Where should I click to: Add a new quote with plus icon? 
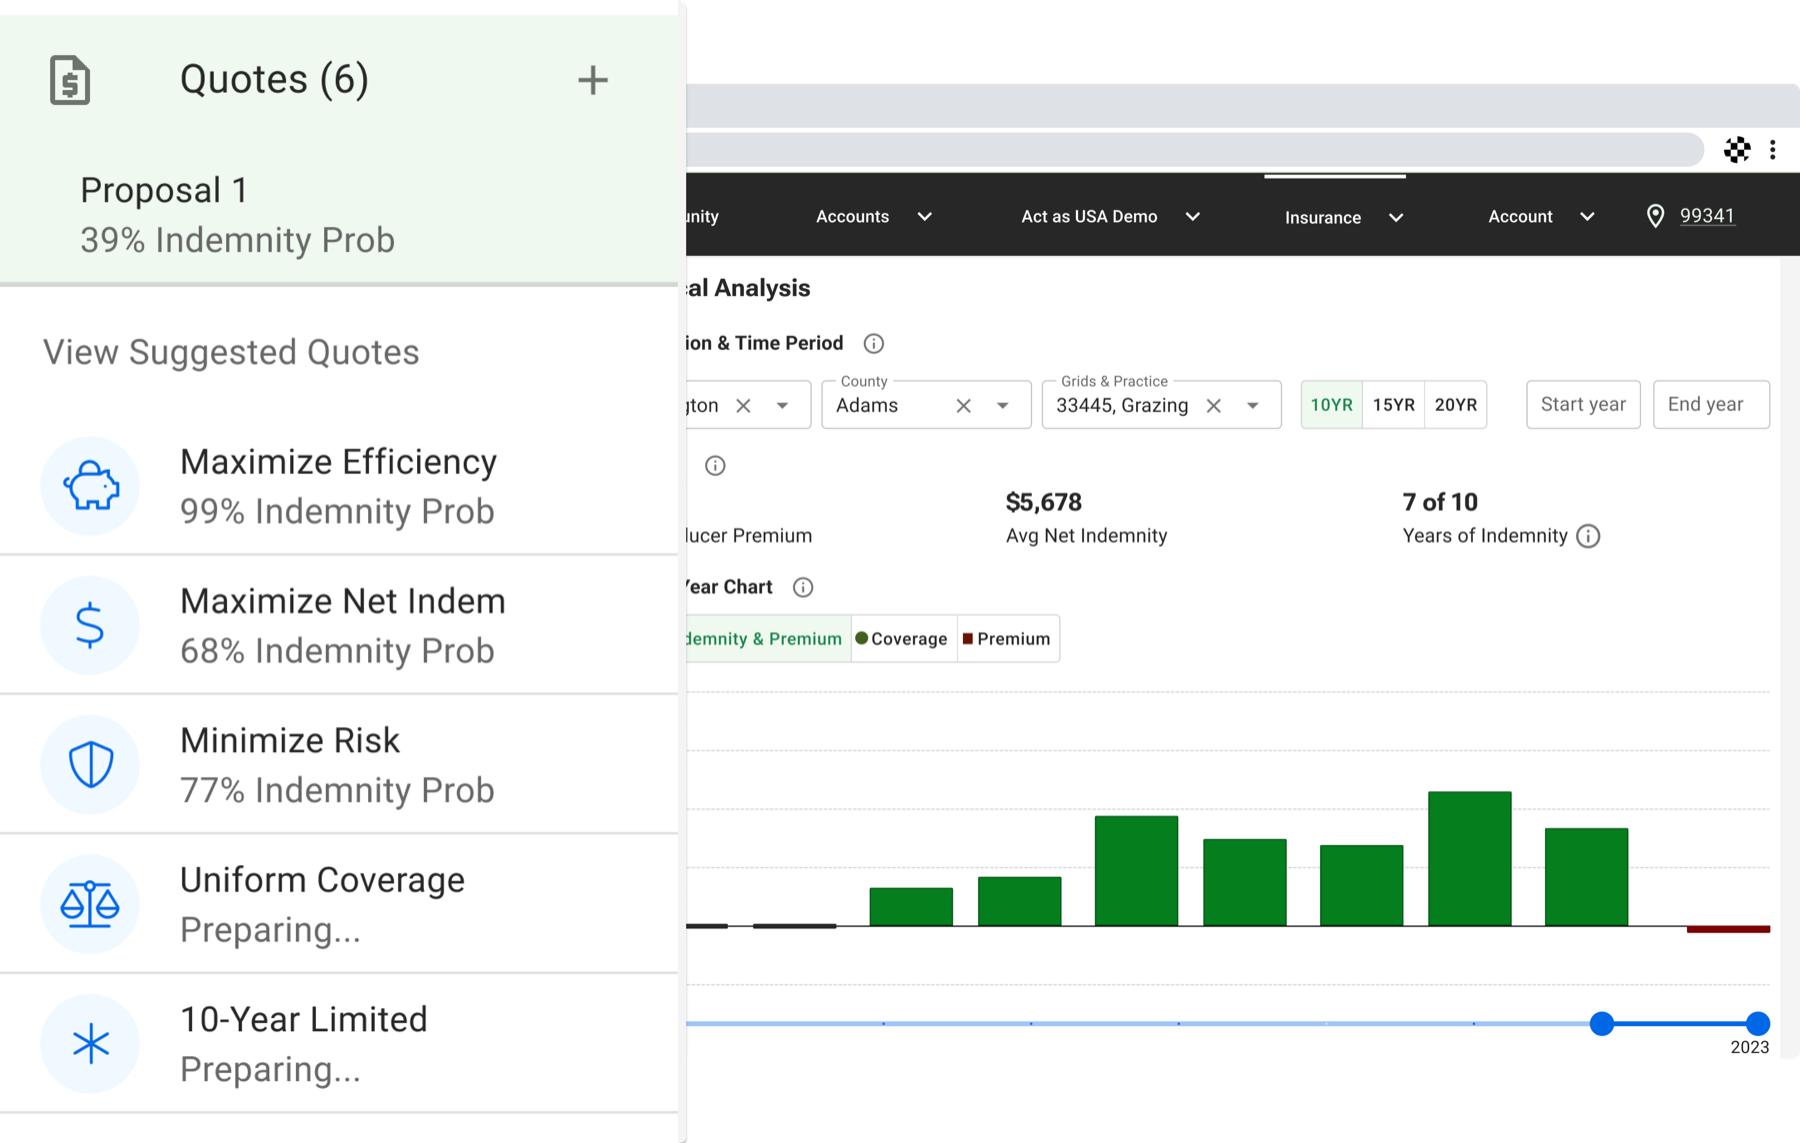593,80
